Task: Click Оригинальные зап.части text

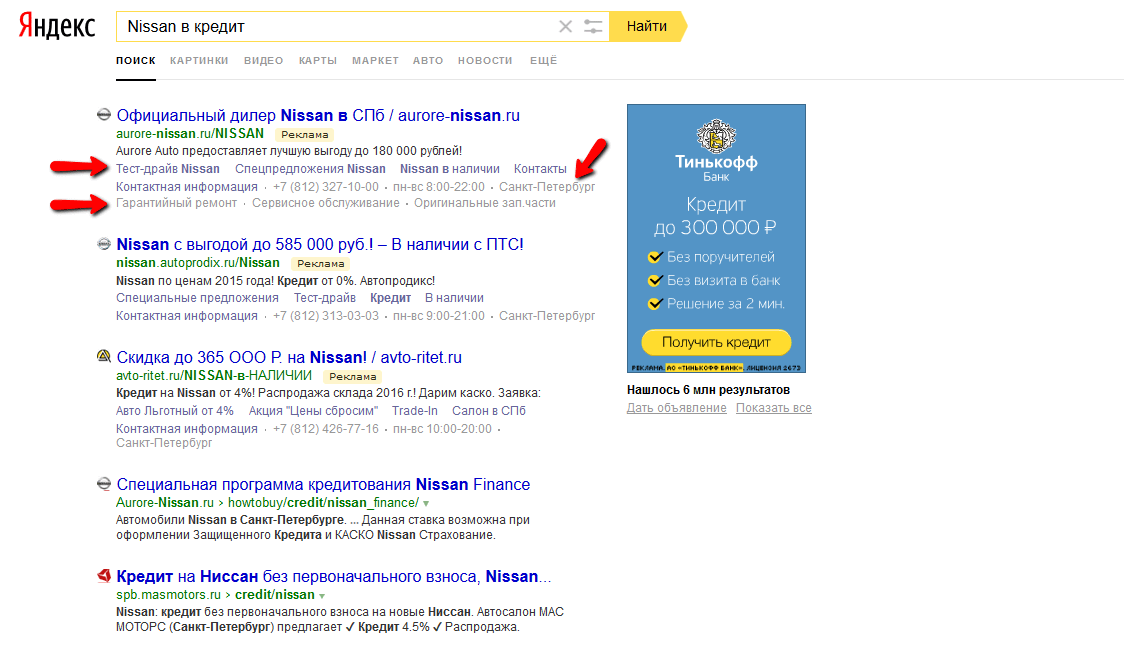Action: coord(485,204)
